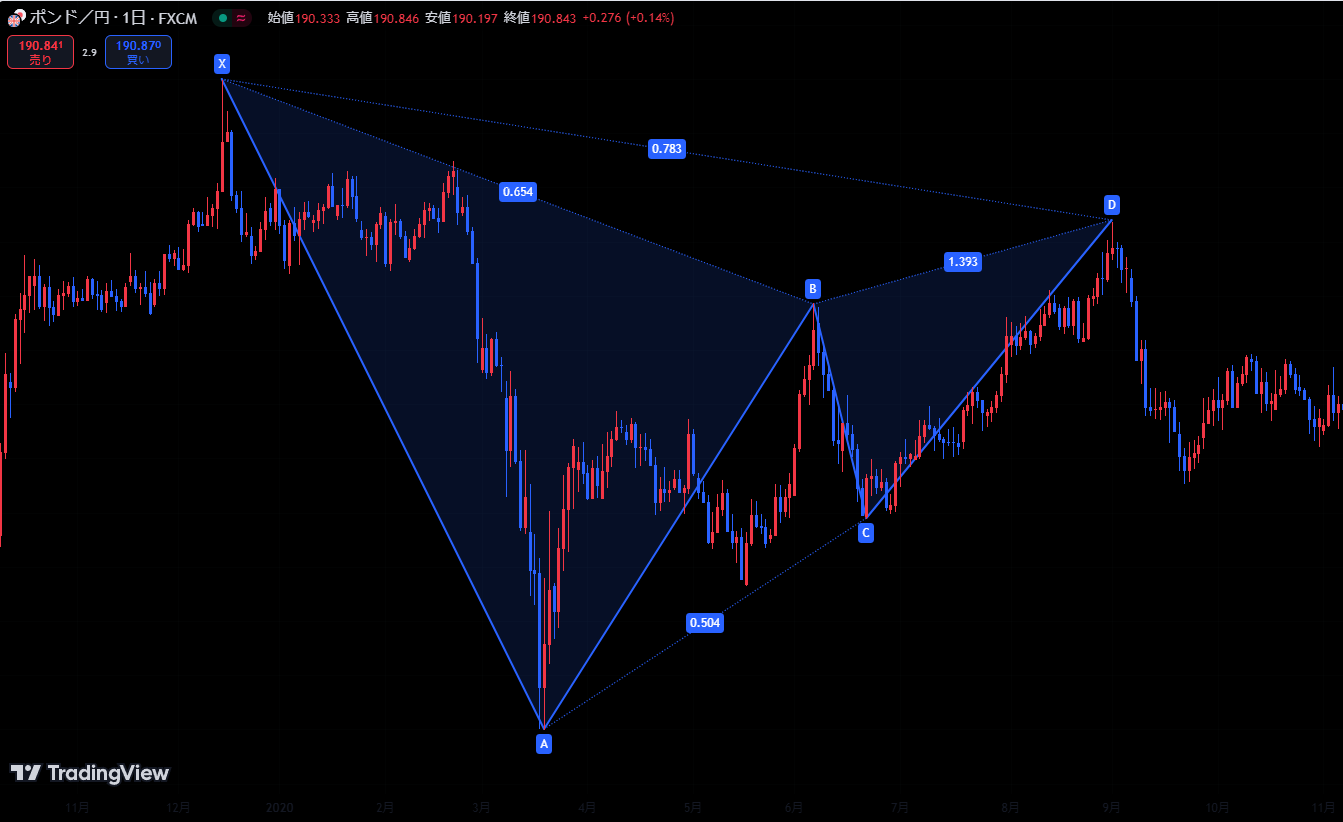The width and height of the screenshot is (1343, 822).
Task: Click the 1.393 ratio label
Action: (962, 262)
